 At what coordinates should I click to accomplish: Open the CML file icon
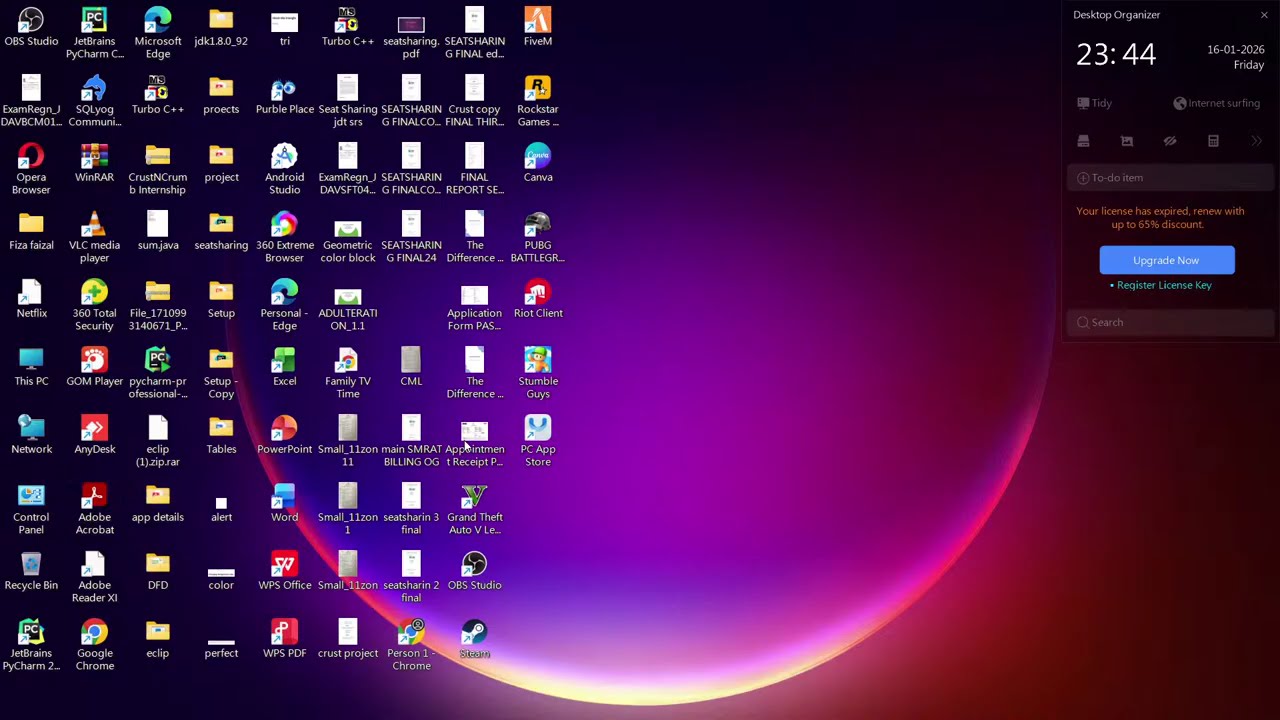point(411,367)
